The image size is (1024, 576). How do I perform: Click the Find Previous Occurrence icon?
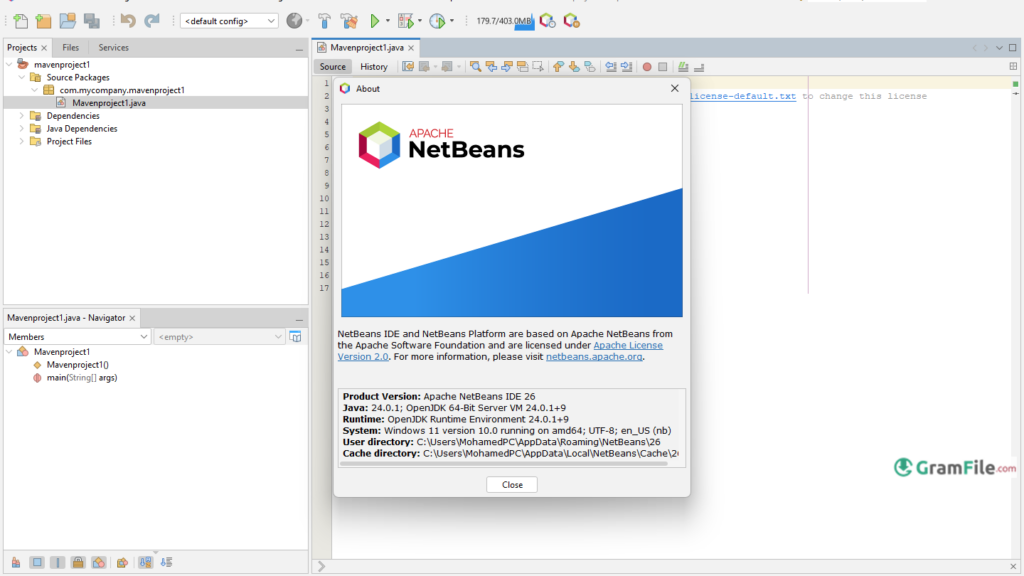click(x=491, y=67)
